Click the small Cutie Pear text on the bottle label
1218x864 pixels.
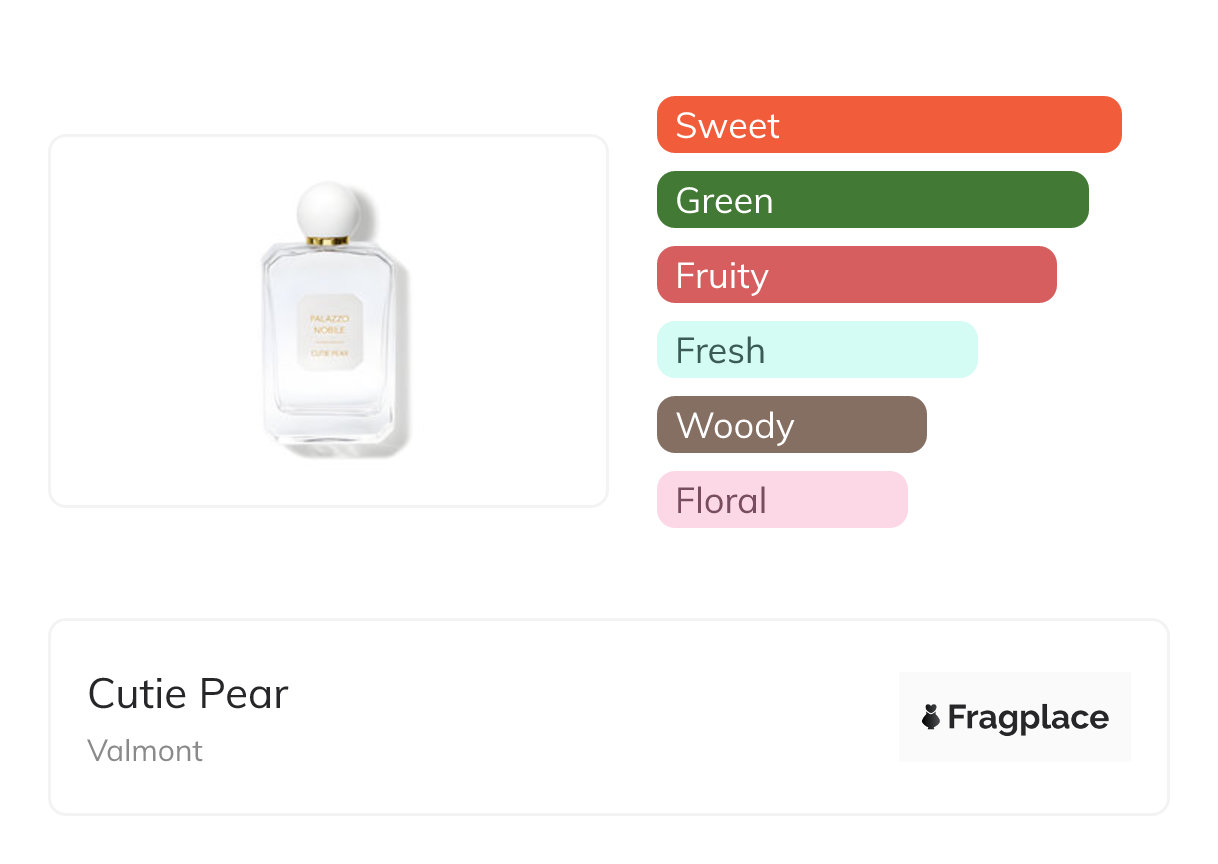[x=329, y=353]
